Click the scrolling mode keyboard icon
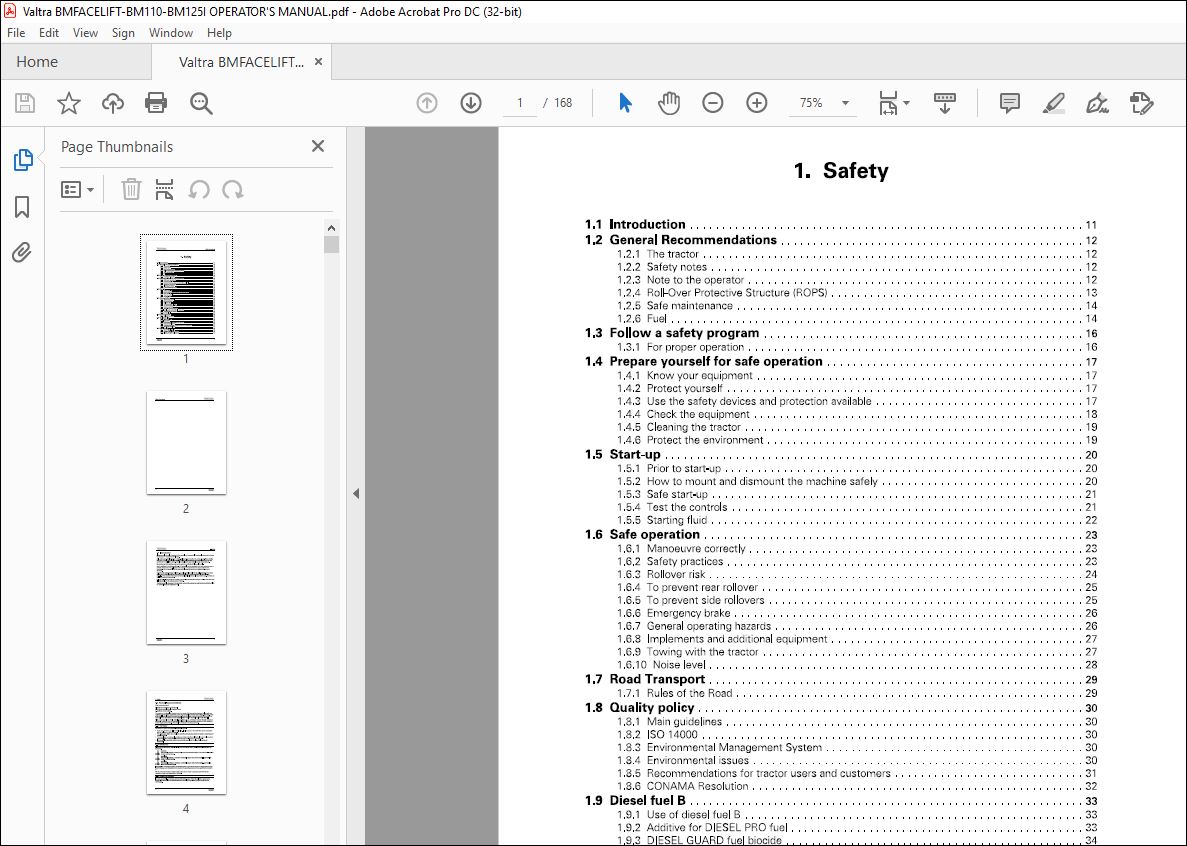 click(945, 103)
